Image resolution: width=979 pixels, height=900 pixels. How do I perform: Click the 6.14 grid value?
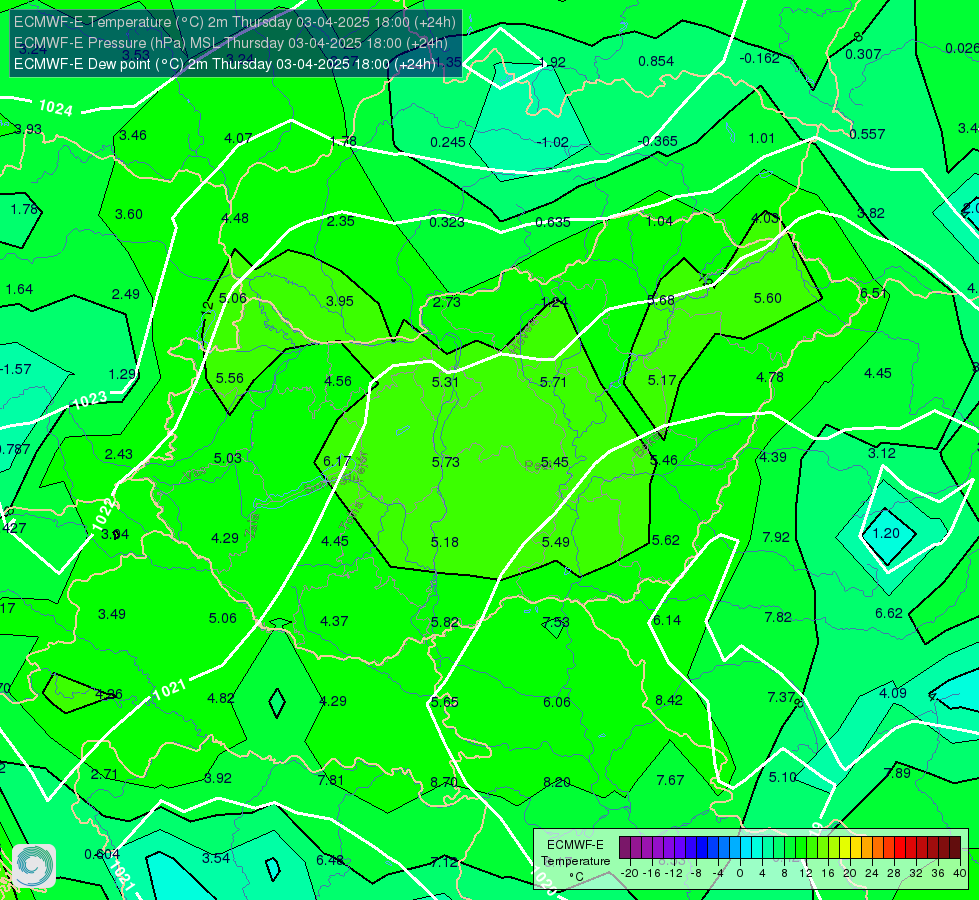[667, 620]
